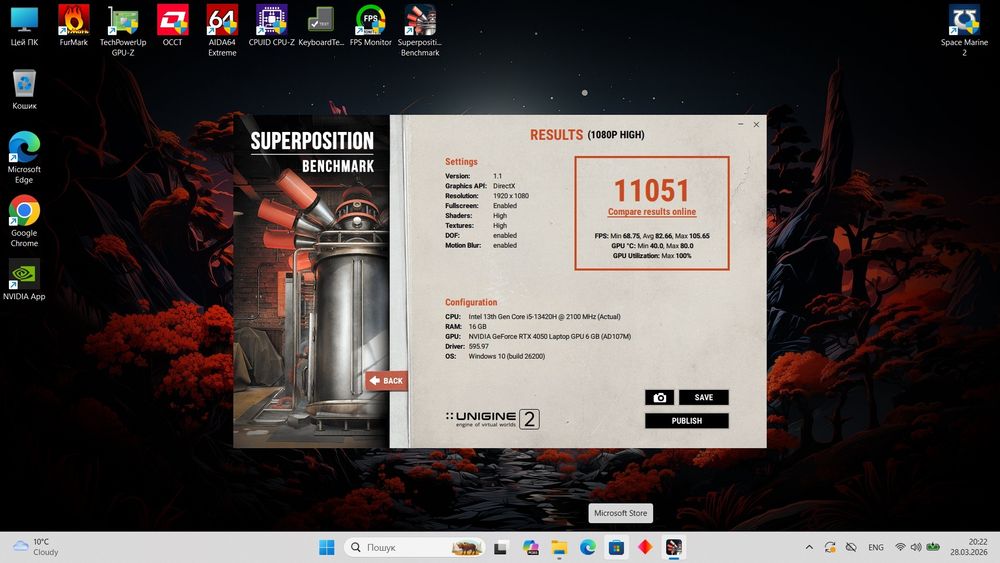
Task: Open the volume tray icon
Action: click(x=916, y=547)
